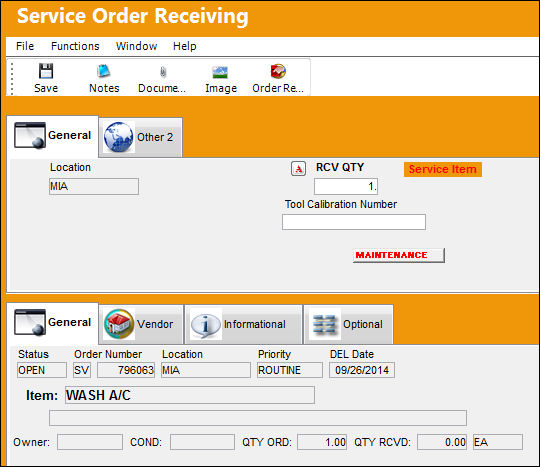Switch to the Vendor tab
This screenshot has height=467, width=540.
[x=141, y=324]
